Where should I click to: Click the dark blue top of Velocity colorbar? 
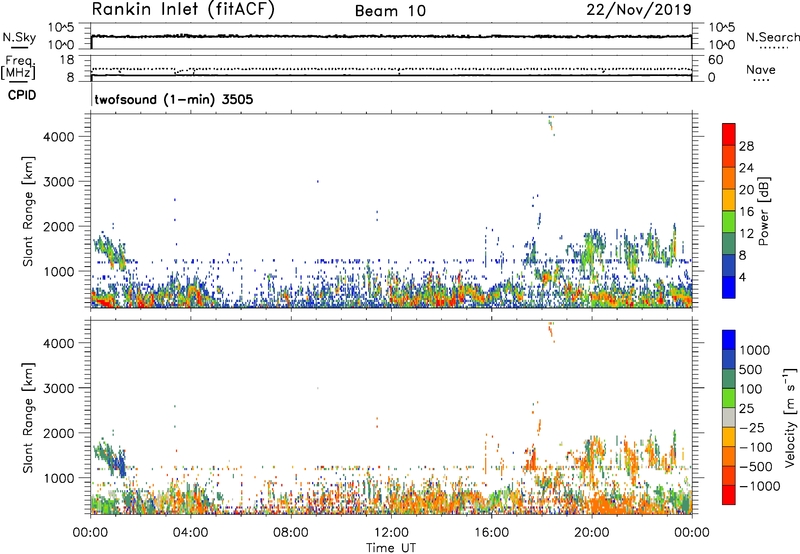coord(729,340)
